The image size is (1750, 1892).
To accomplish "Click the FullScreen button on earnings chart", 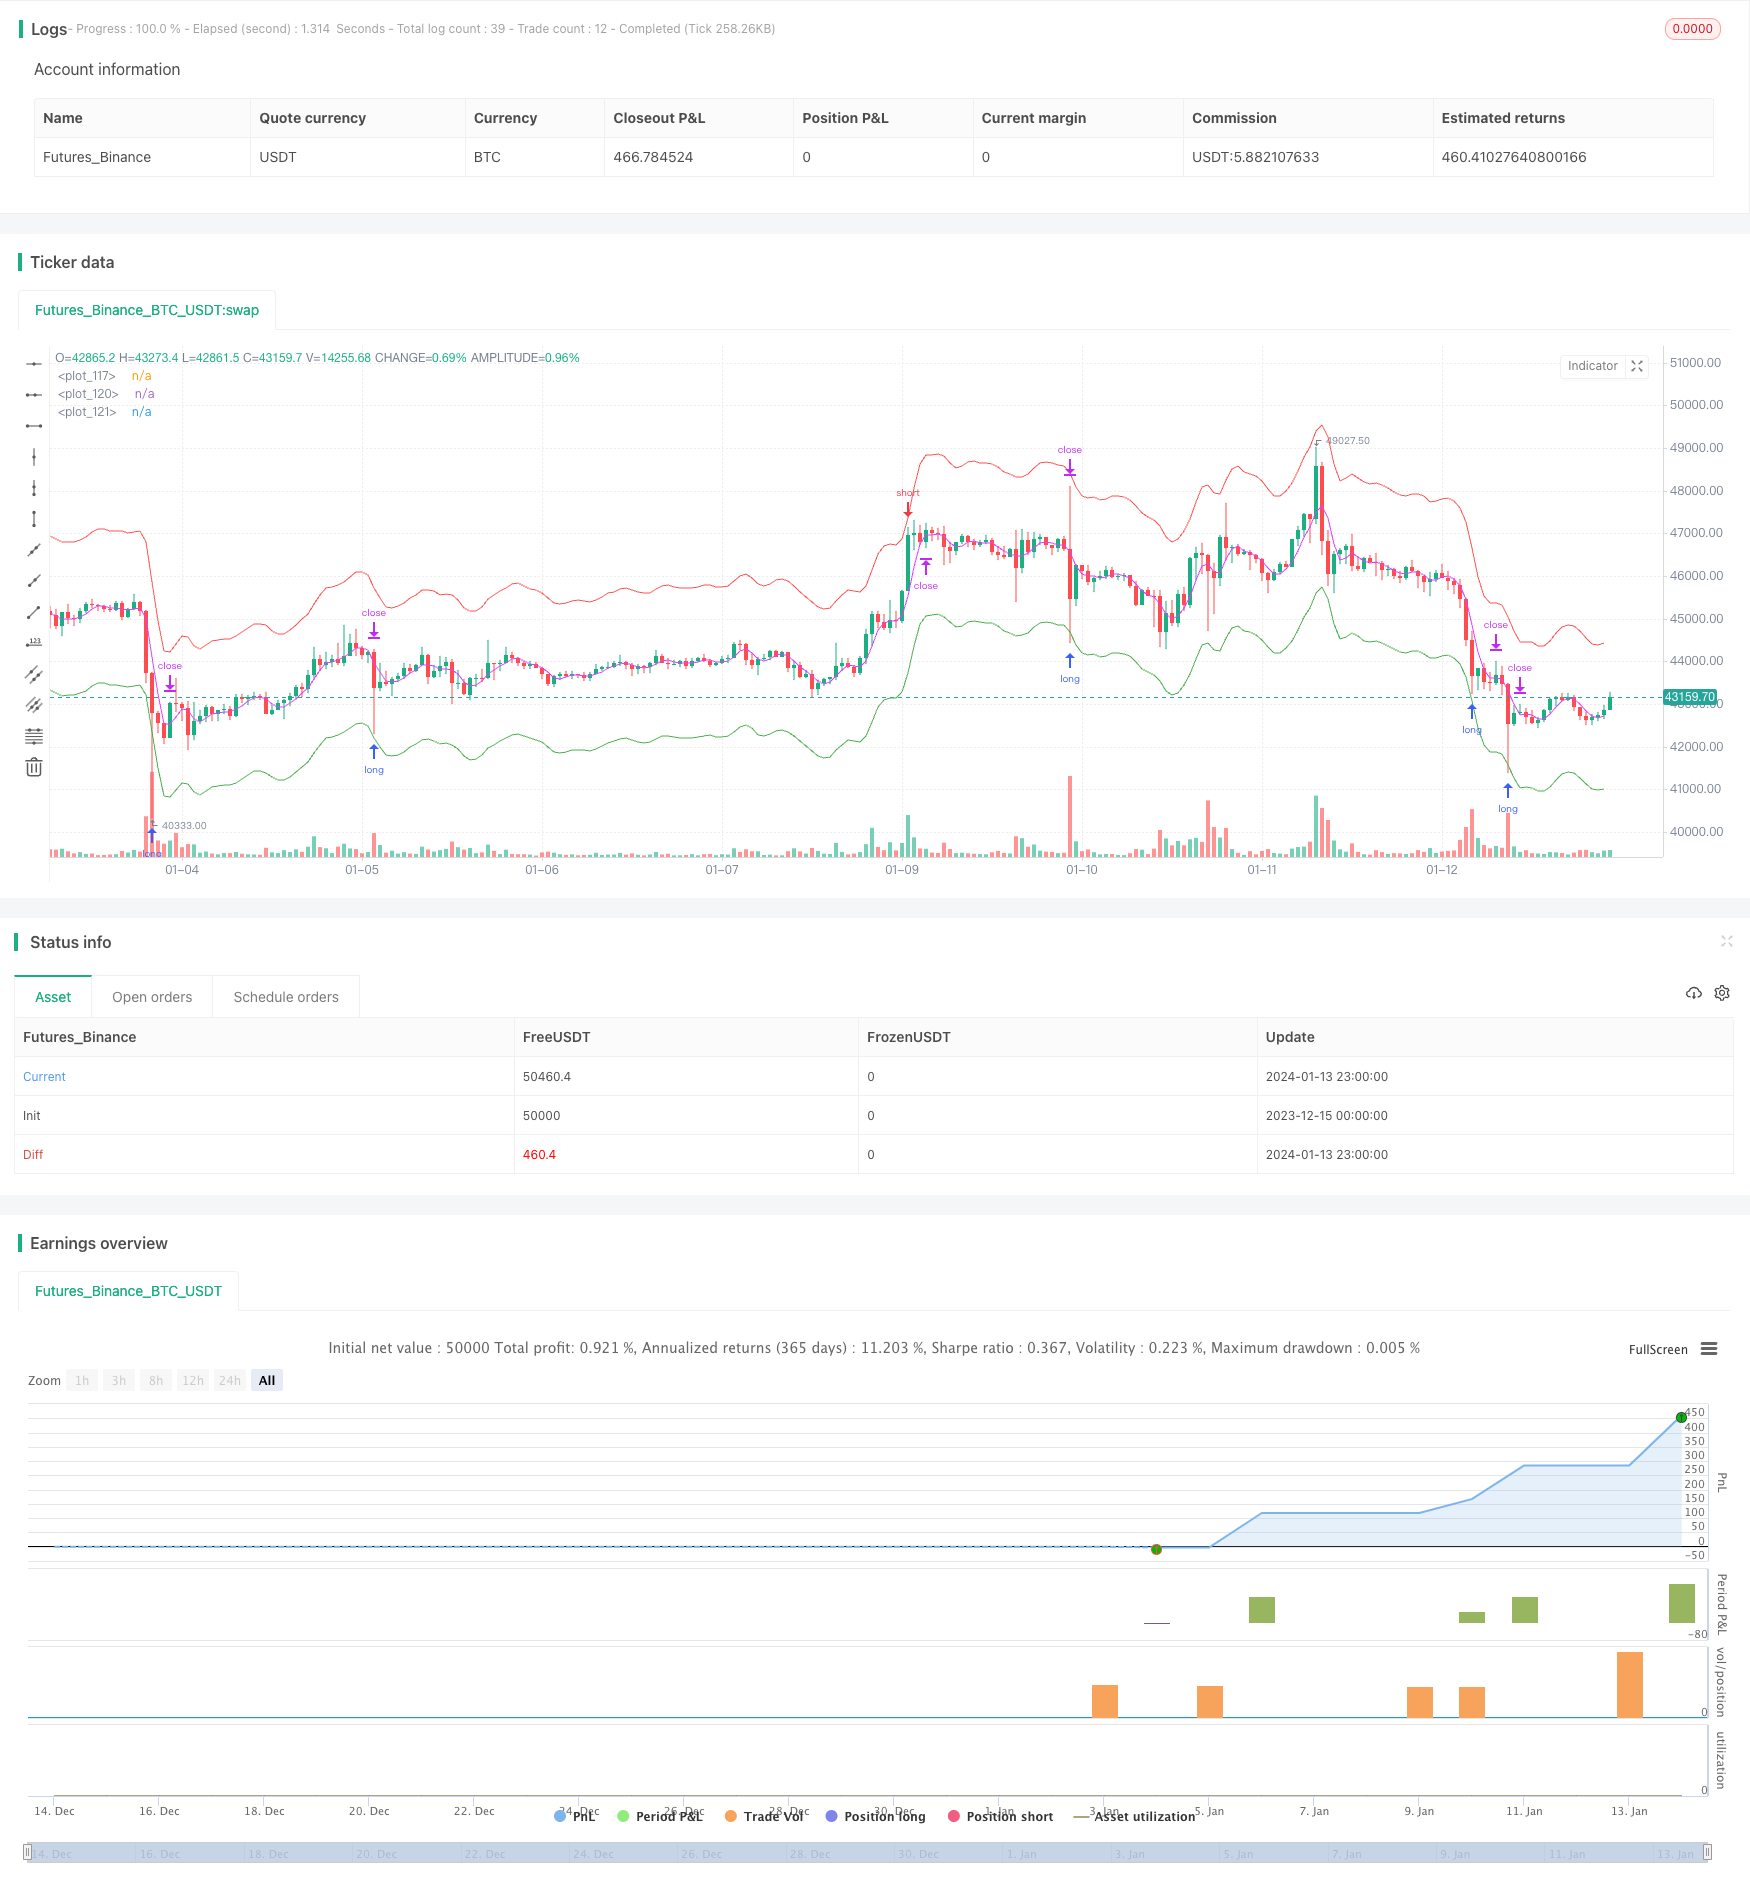I will tap(1658, 1349).
